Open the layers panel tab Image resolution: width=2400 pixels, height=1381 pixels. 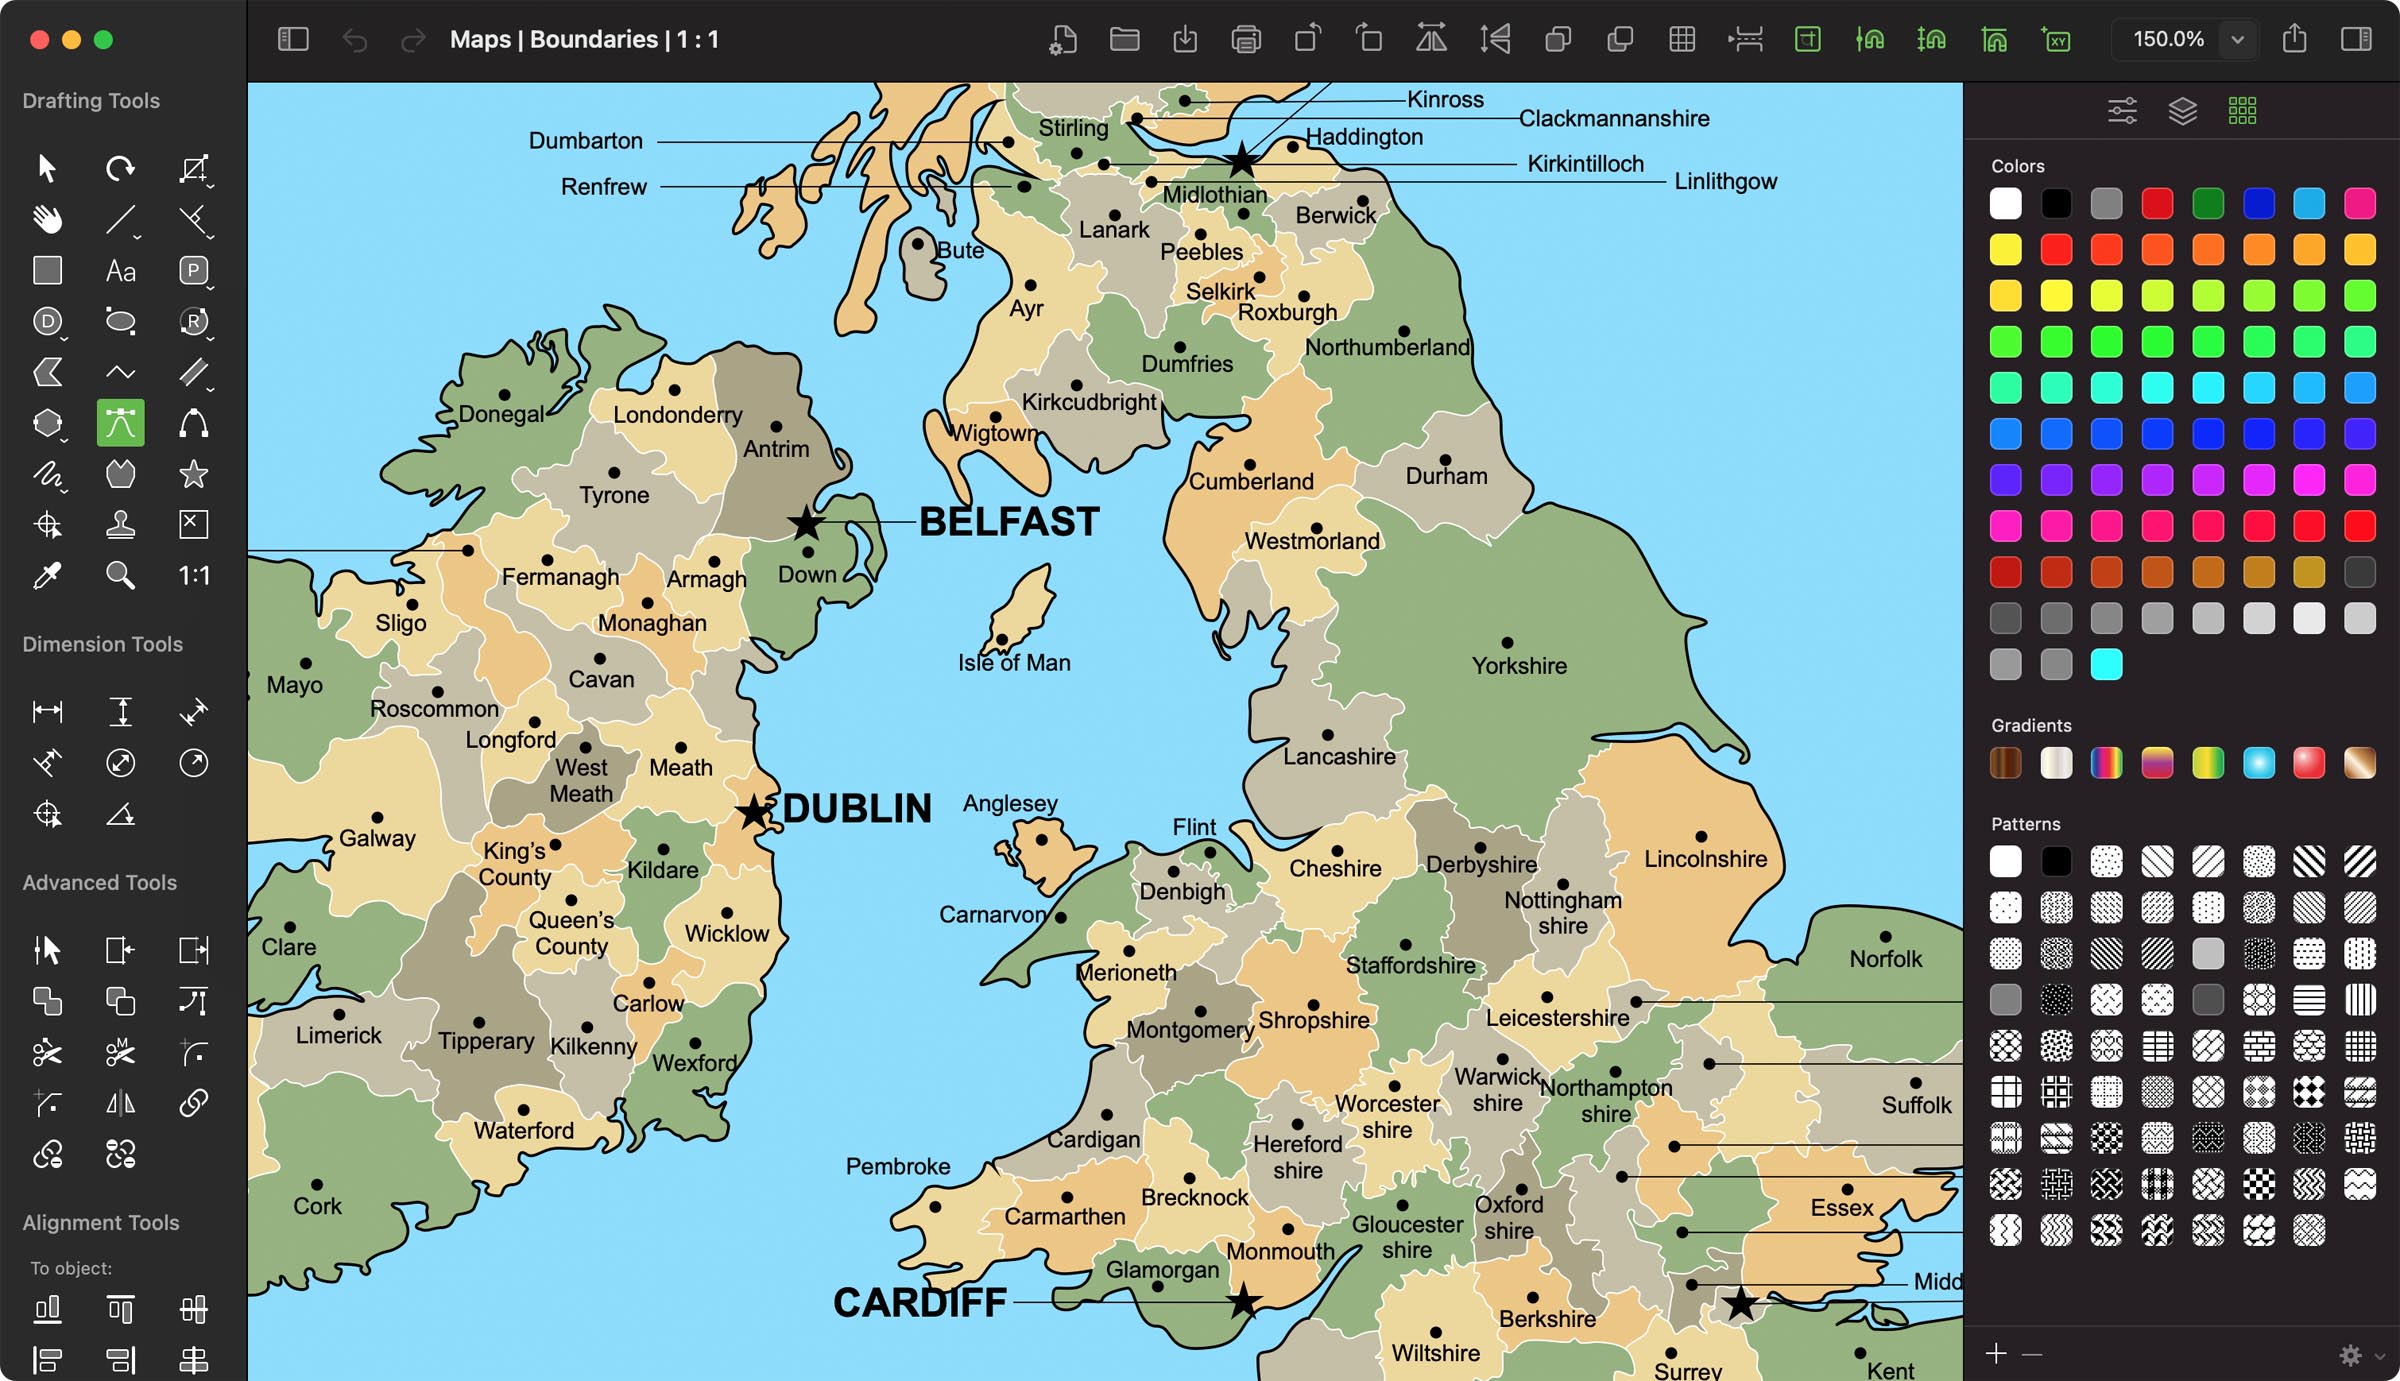[x=2182, y=111]
